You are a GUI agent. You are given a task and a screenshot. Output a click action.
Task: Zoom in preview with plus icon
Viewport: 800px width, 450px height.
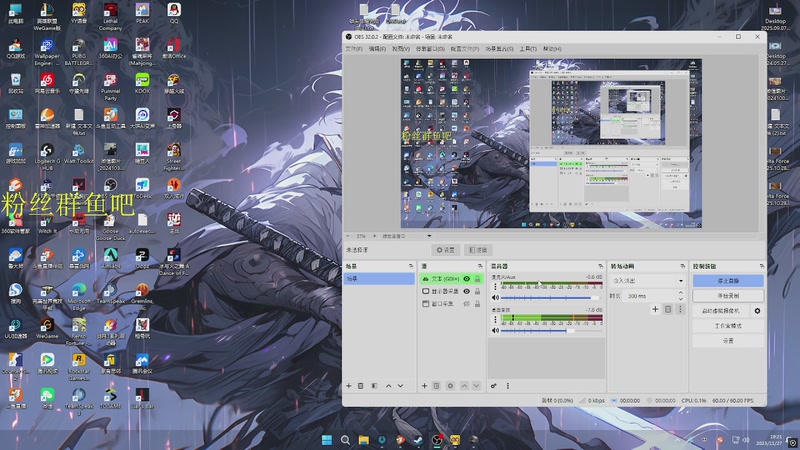(x=374, y=236)
